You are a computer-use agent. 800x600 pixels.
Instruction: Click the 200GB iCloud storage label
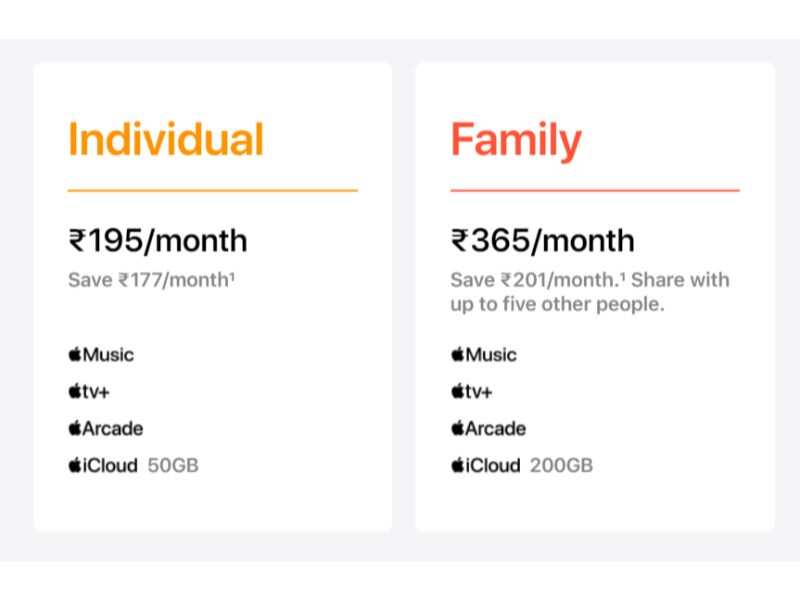[561, 465]
